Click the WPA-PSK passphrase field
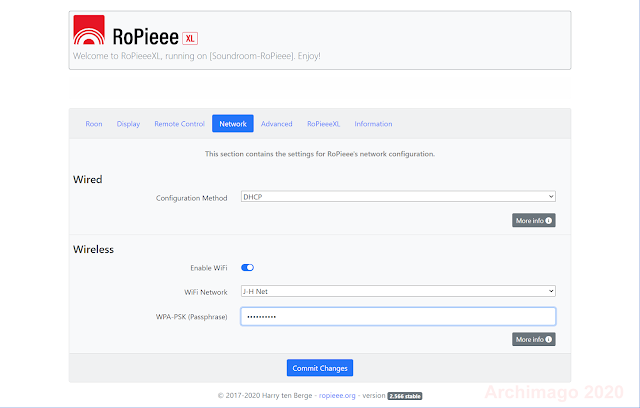Screen dimensions: 640x408 [398, 316]
